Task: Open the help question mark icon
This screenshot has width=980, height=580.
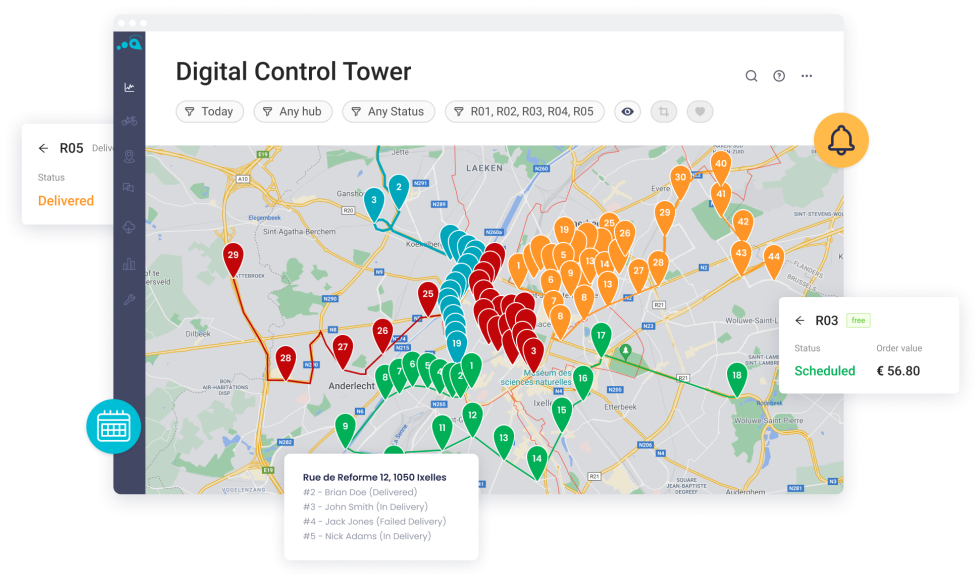Action: point(779,76)
